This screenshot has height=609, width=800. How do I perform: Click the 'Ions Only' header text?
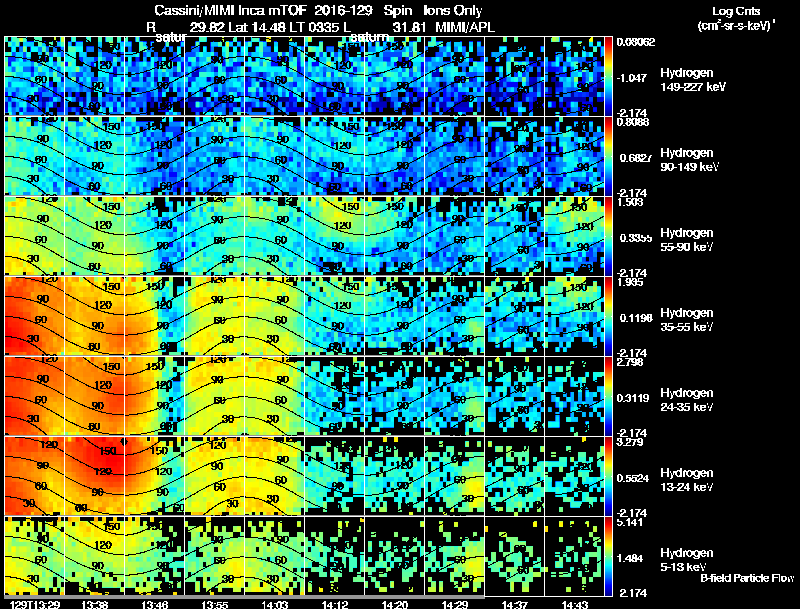click(x=453, y=11)
